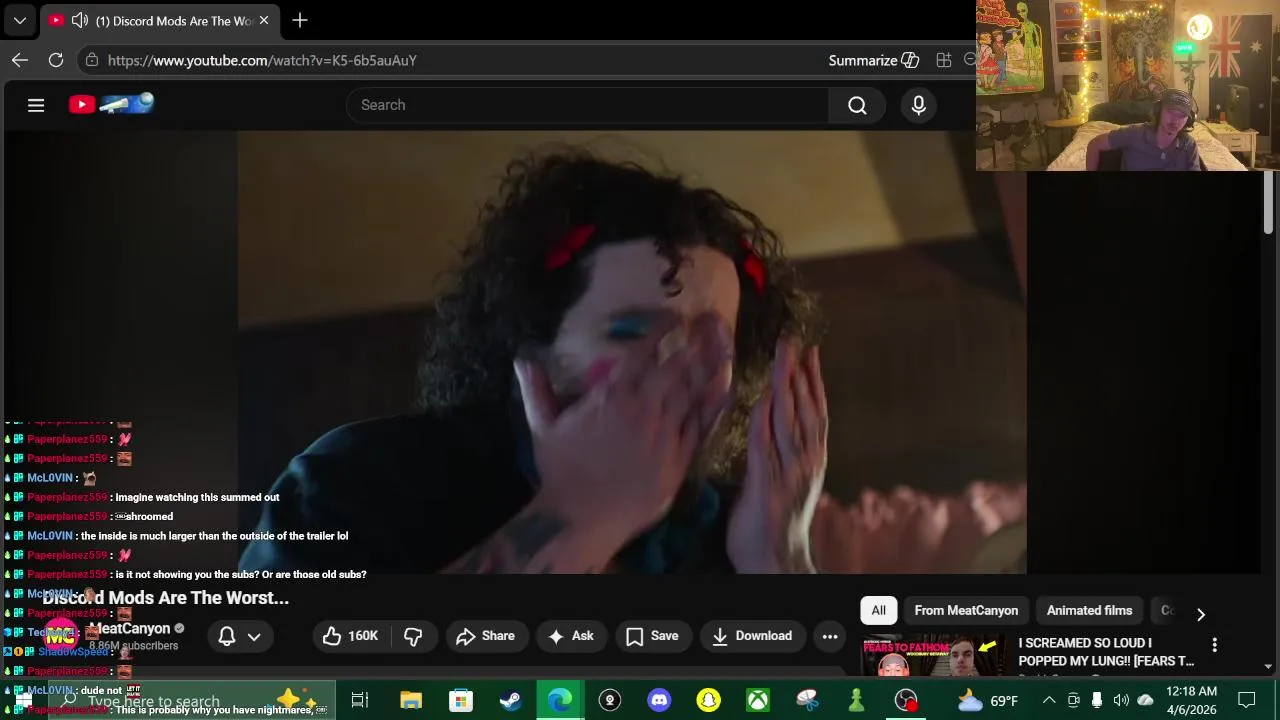The width and height of the screenshot is (1280, 720).
Task: Click the Ask button
Action: (x=571, y=636)
